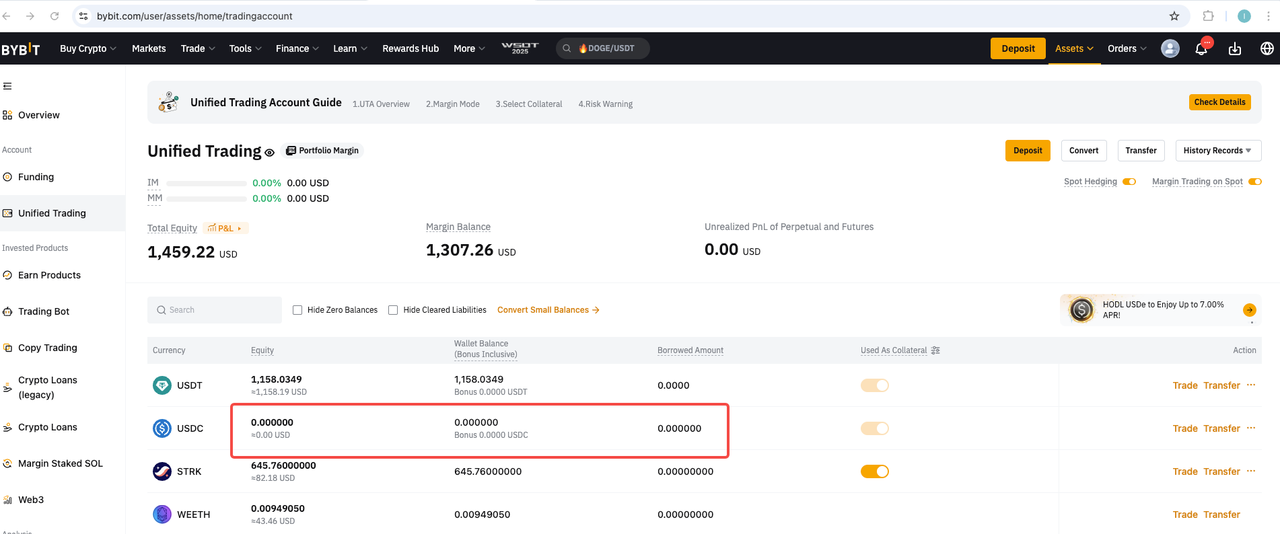Open the user profile avatar
The height and width of the screenshot is (534, 1280).
[x=1170, y=49]
